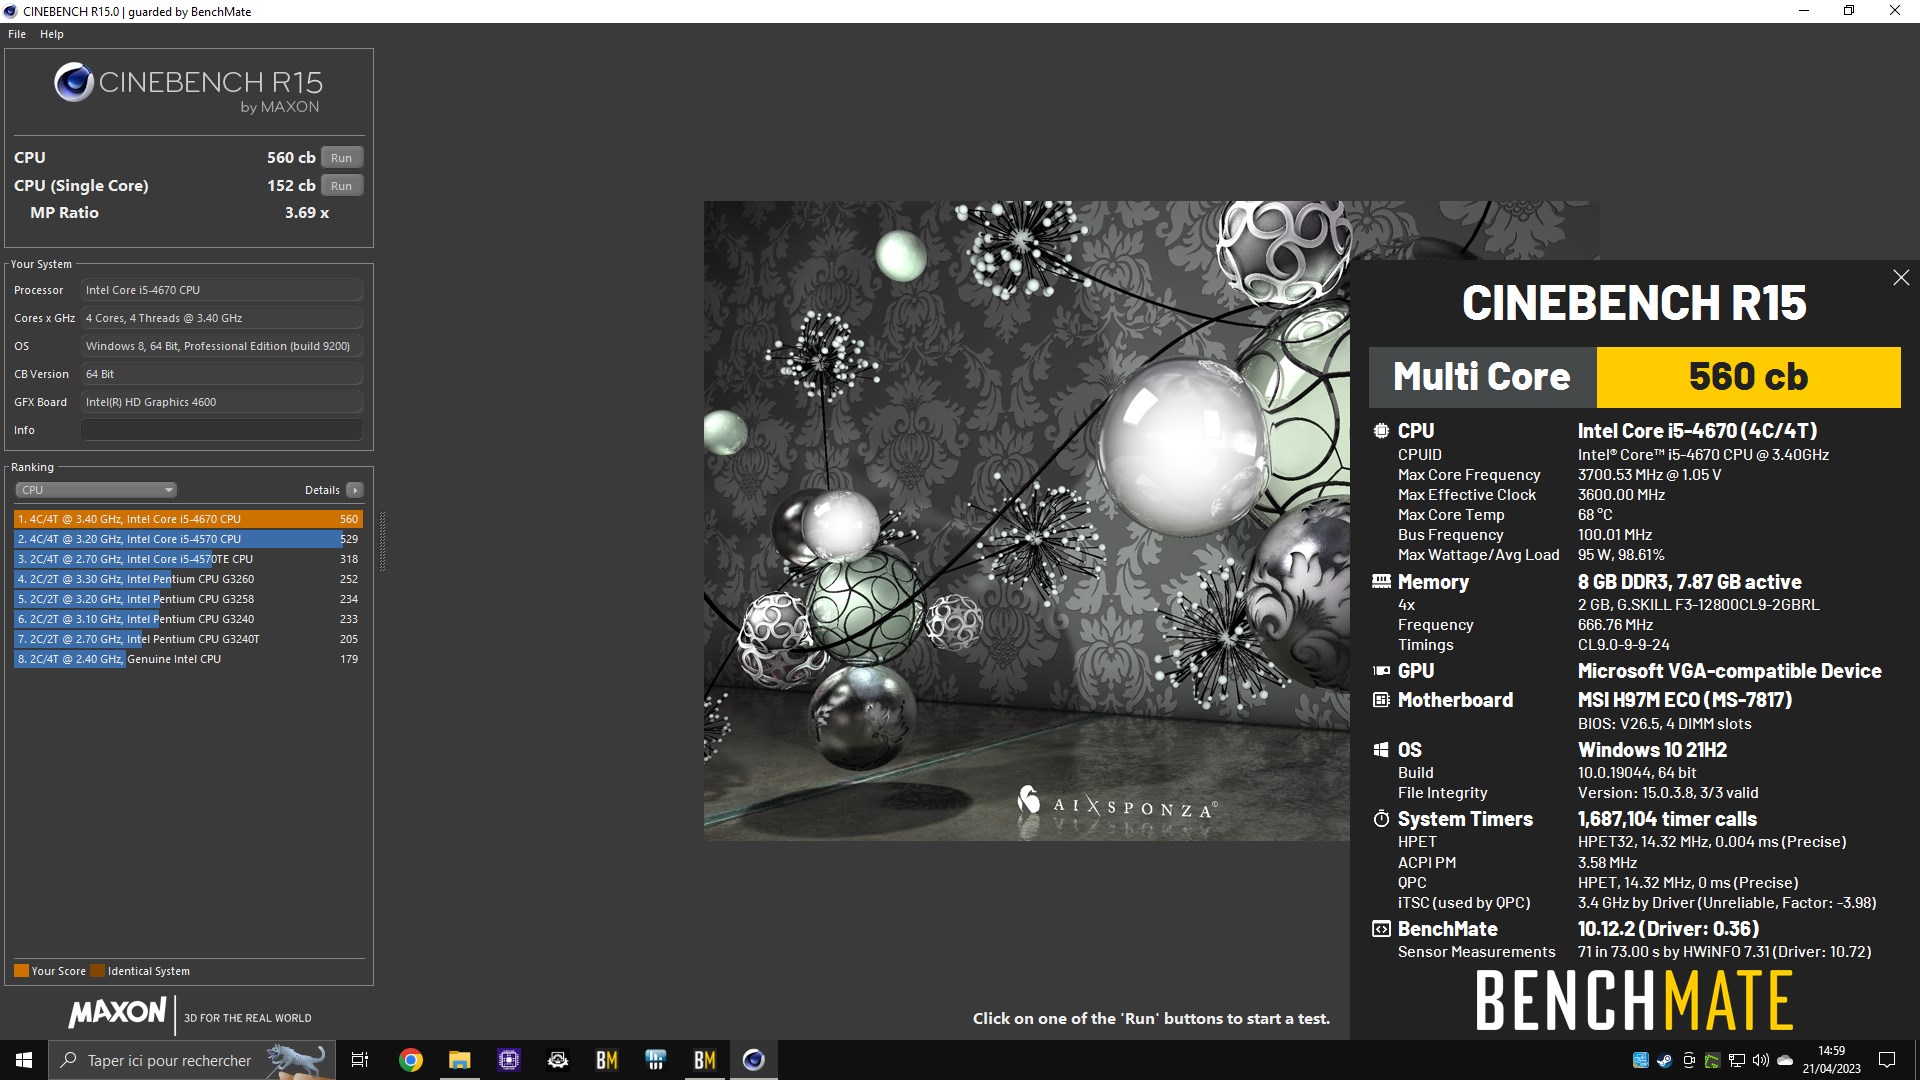Open Google Chrome from taskbar
This screenshot has width=1920, height=1080.
tap(410, 1060)
